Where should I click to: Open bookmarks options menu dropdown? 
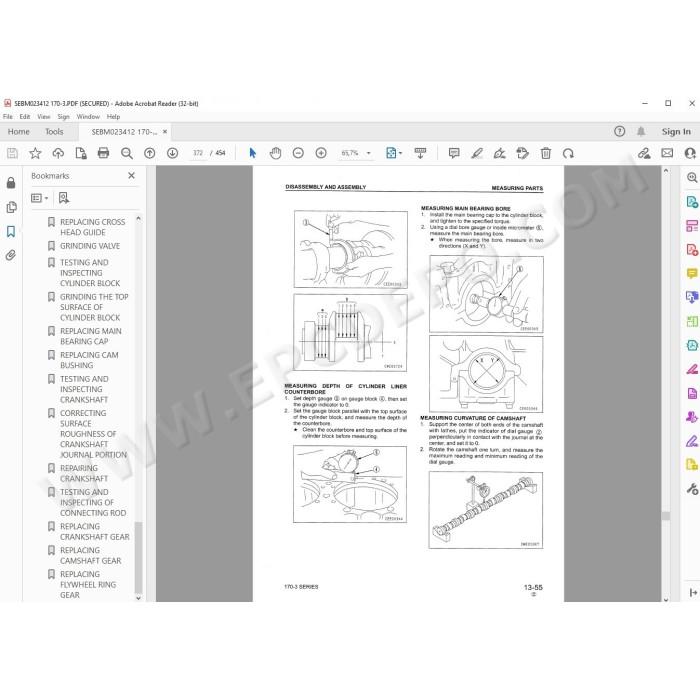pos(39,198)
